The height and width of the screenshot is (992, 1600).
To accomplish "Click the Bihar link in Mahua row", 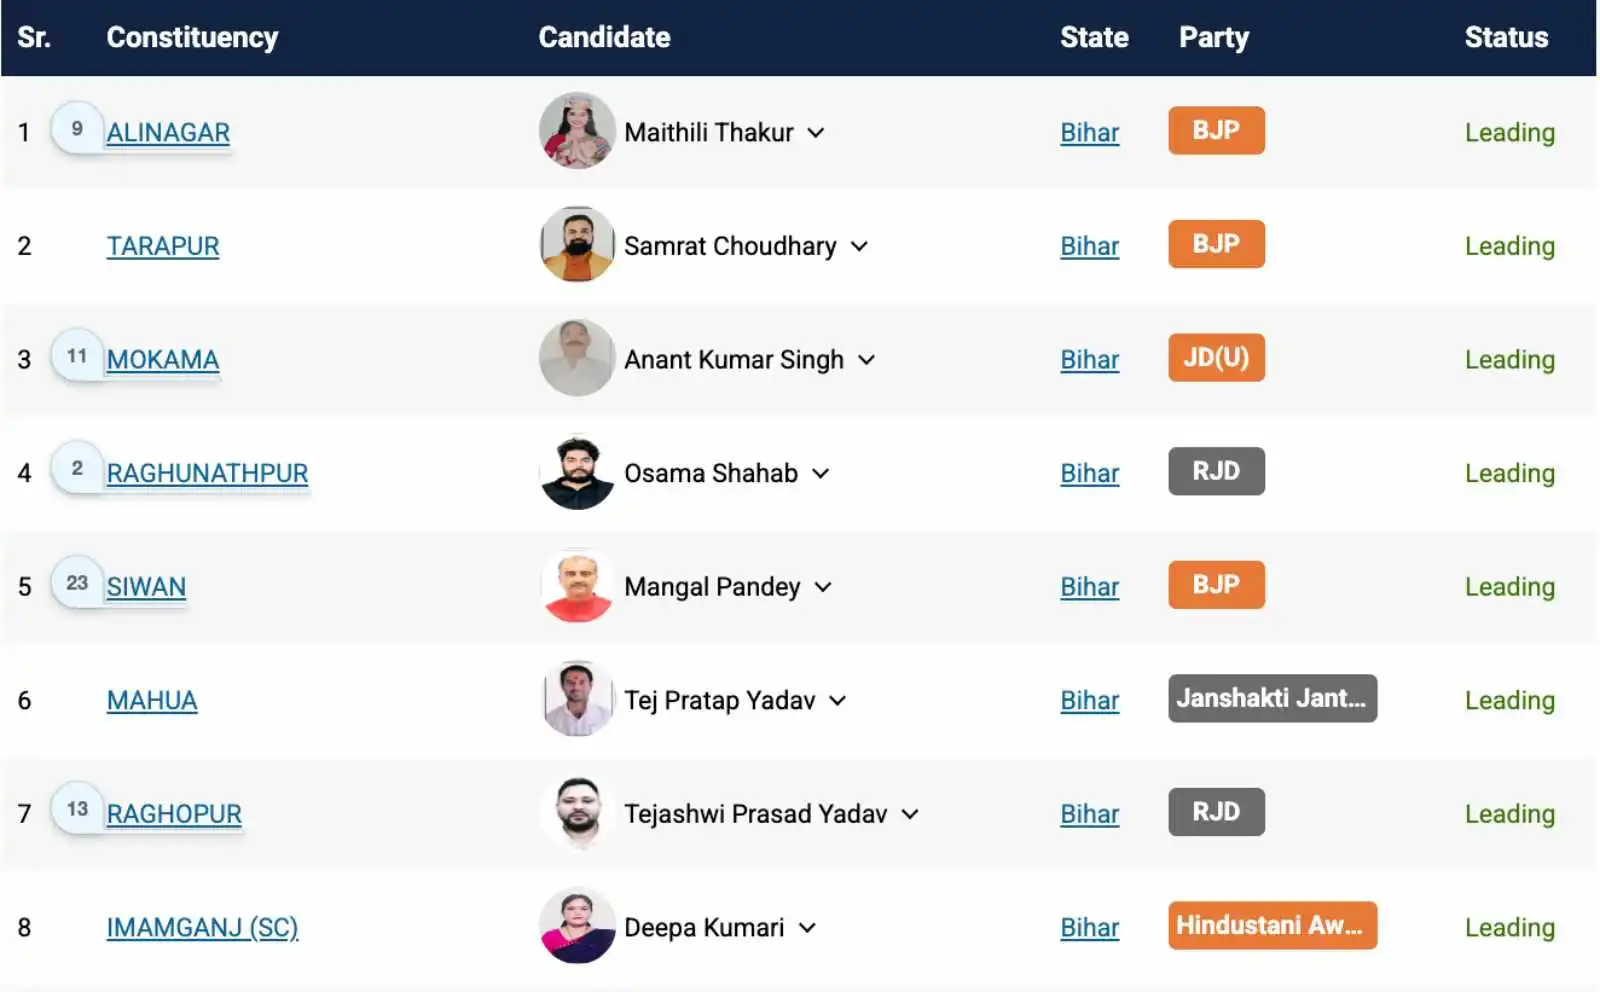I will coord(1089,700).
